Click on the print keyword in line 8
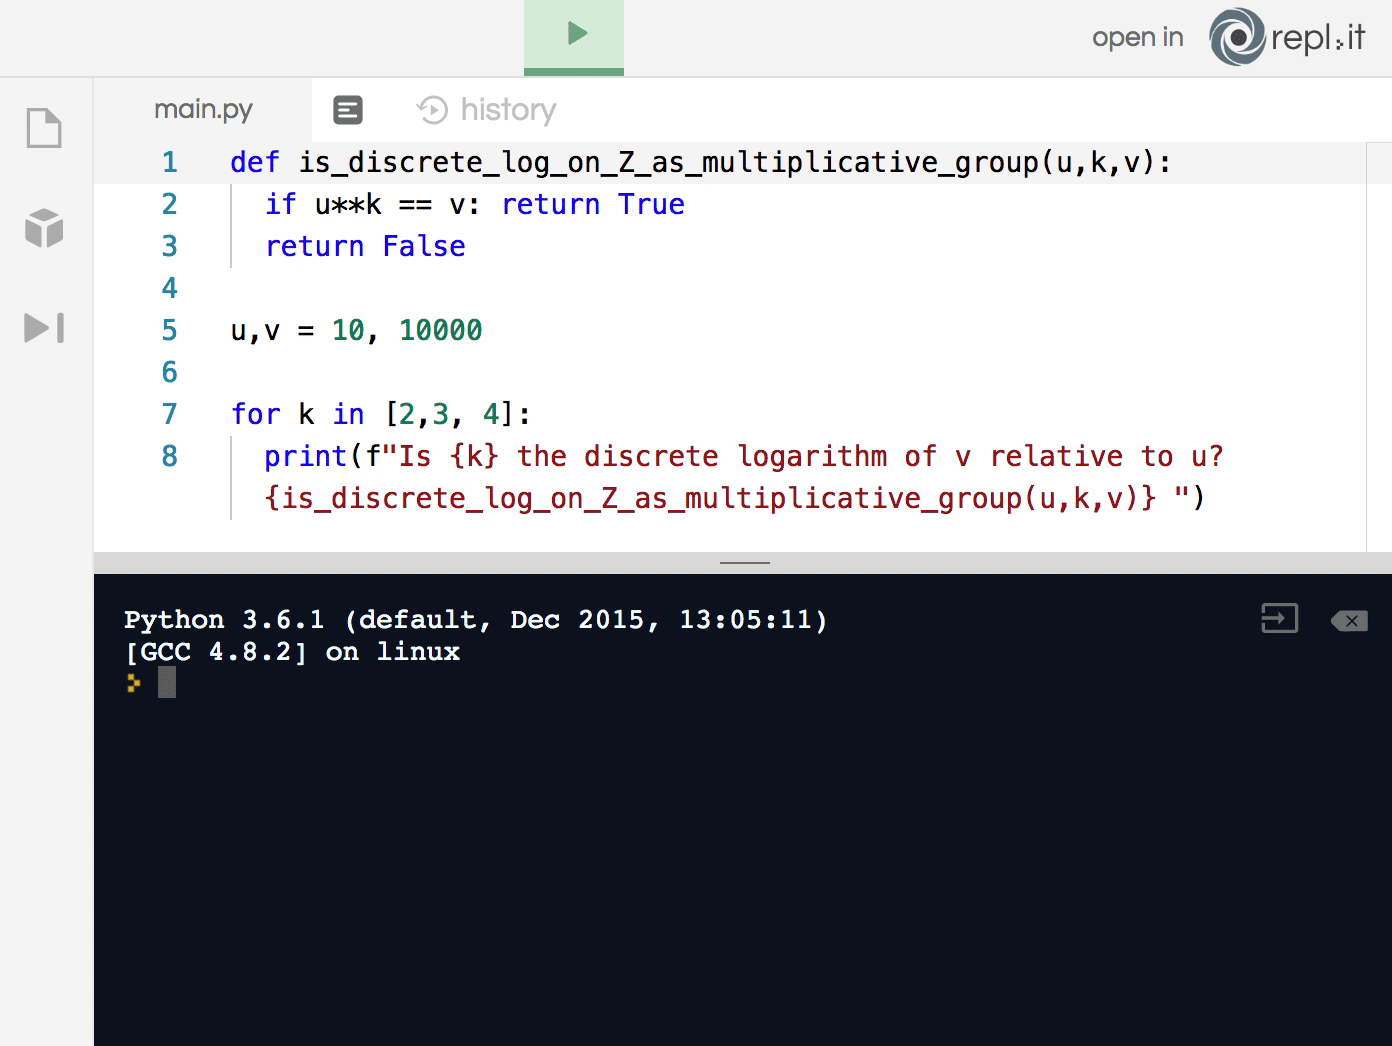This screenshot has width=1392, height=1046. 305,457
